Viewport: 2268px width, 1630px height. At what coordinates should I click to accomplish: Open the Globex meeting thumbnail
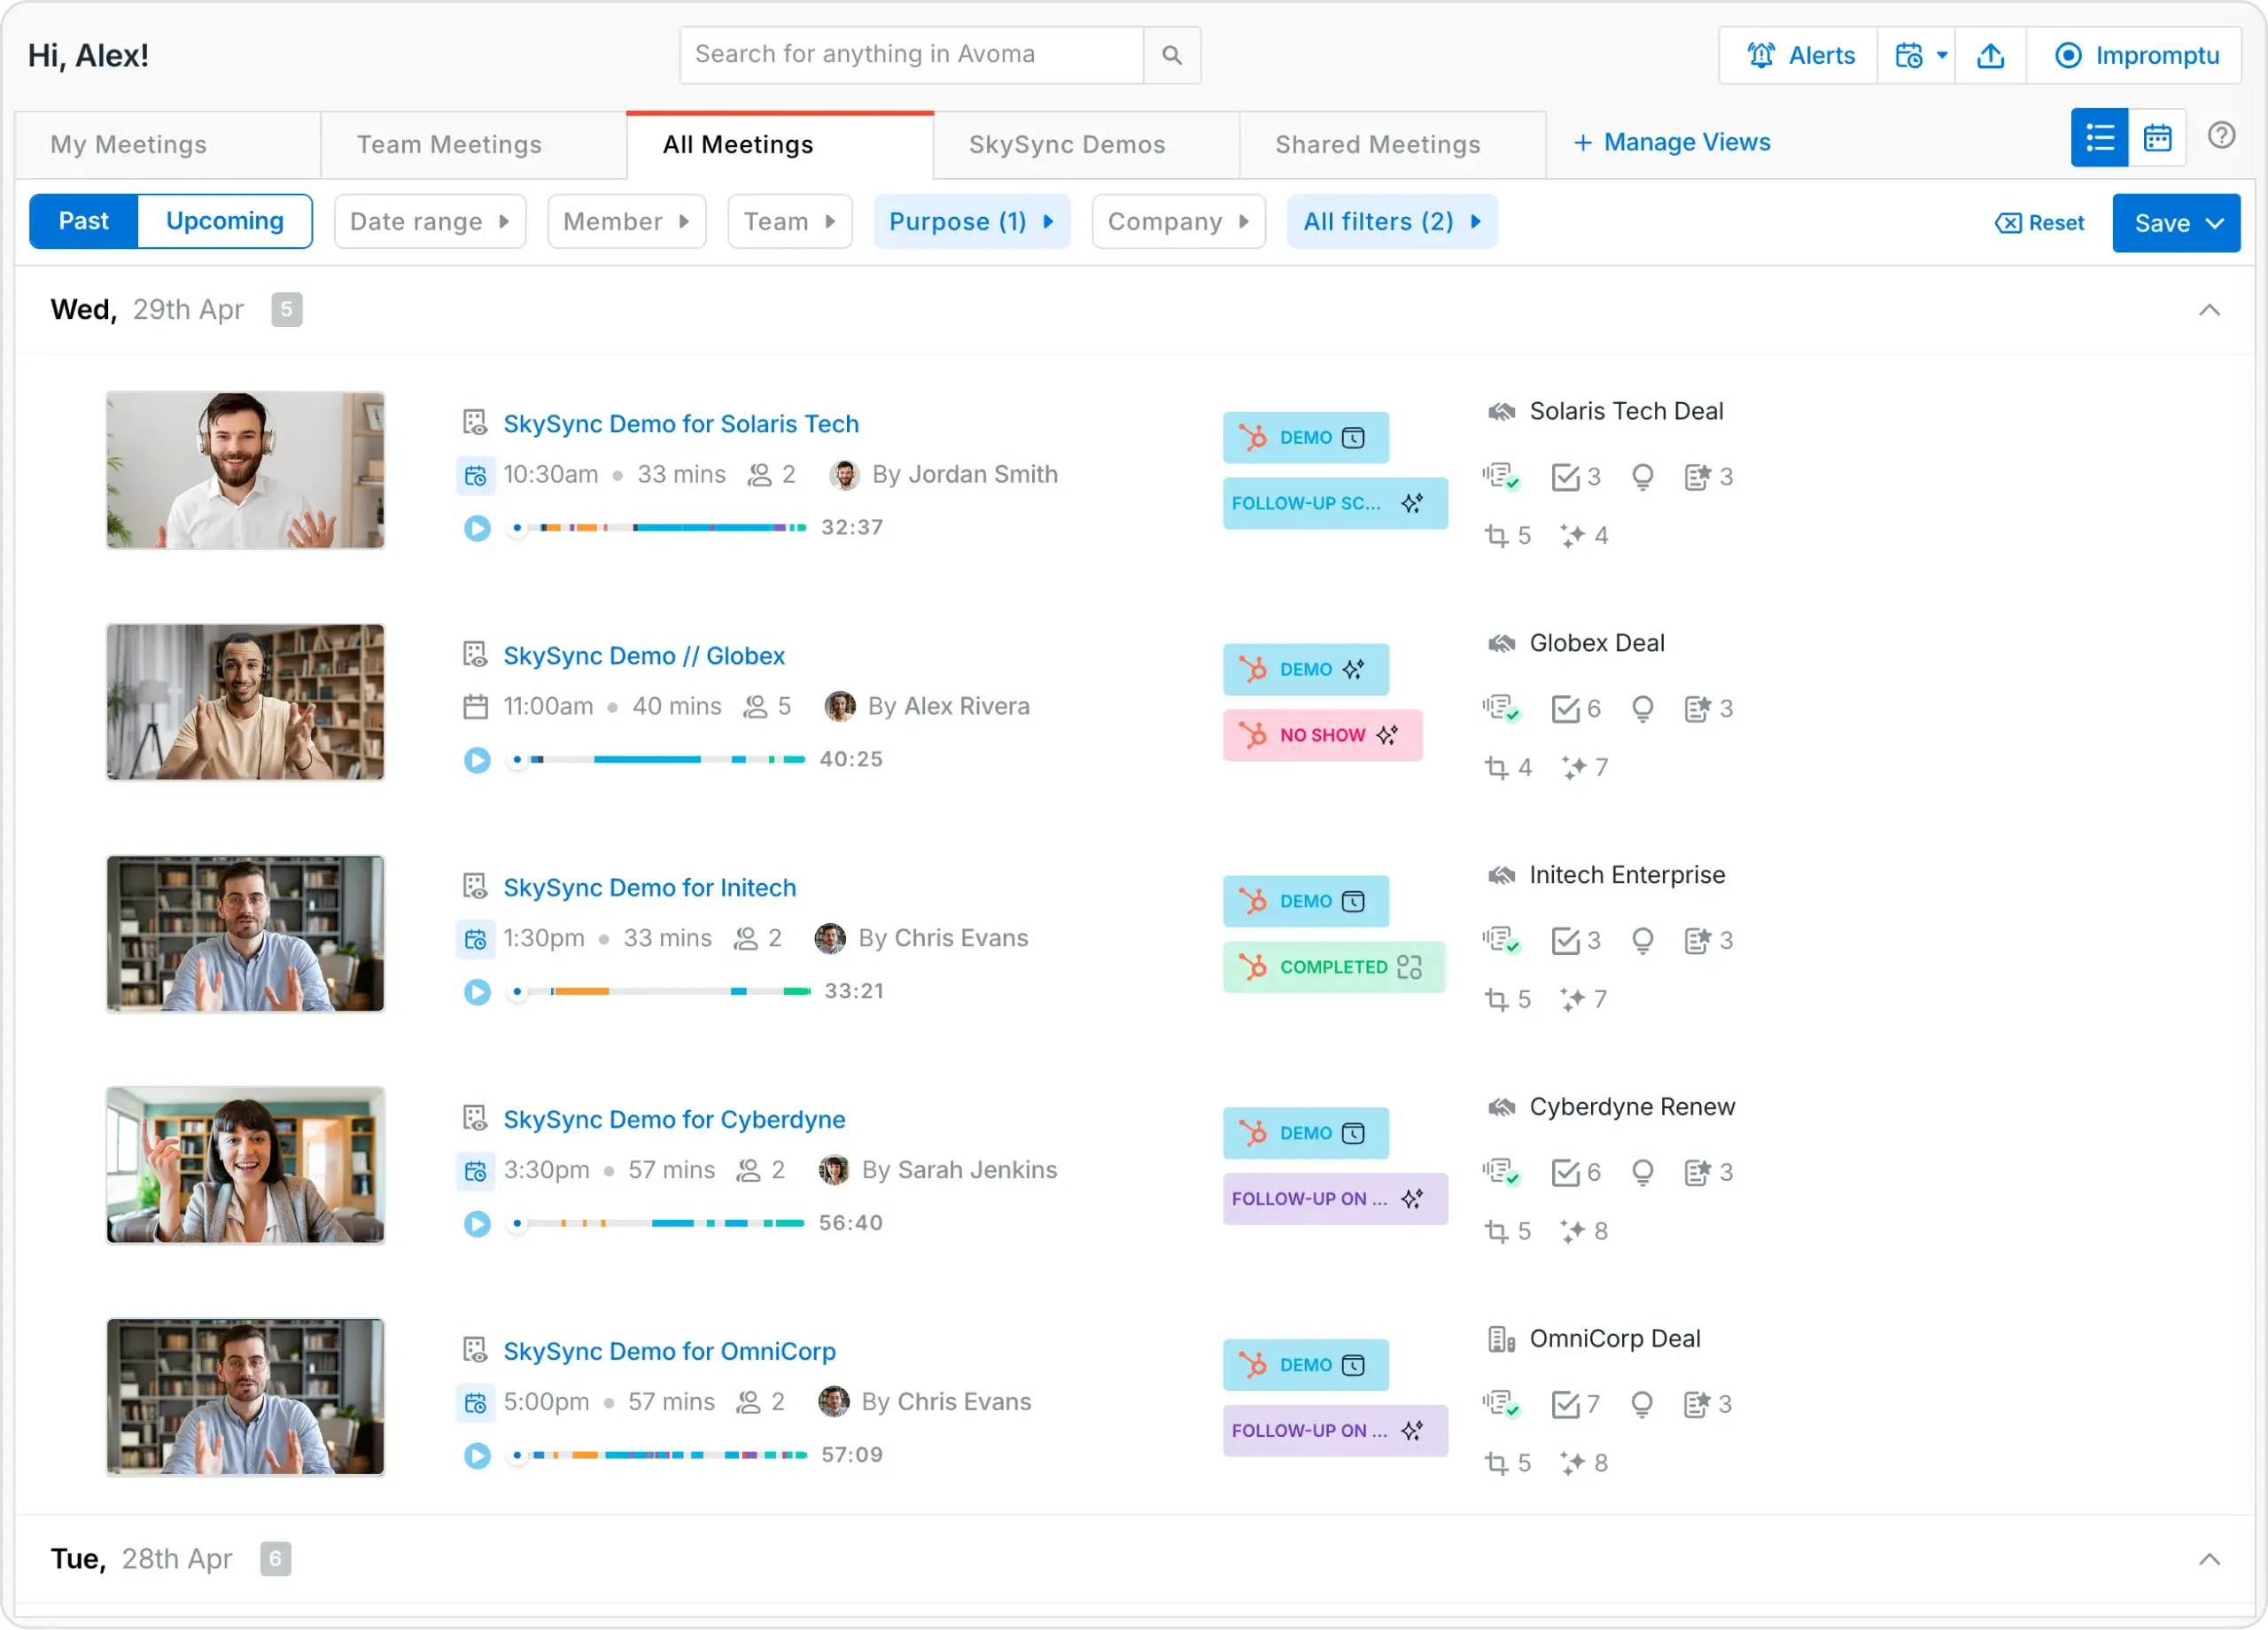pyautogui.click(x=245, y=702)
